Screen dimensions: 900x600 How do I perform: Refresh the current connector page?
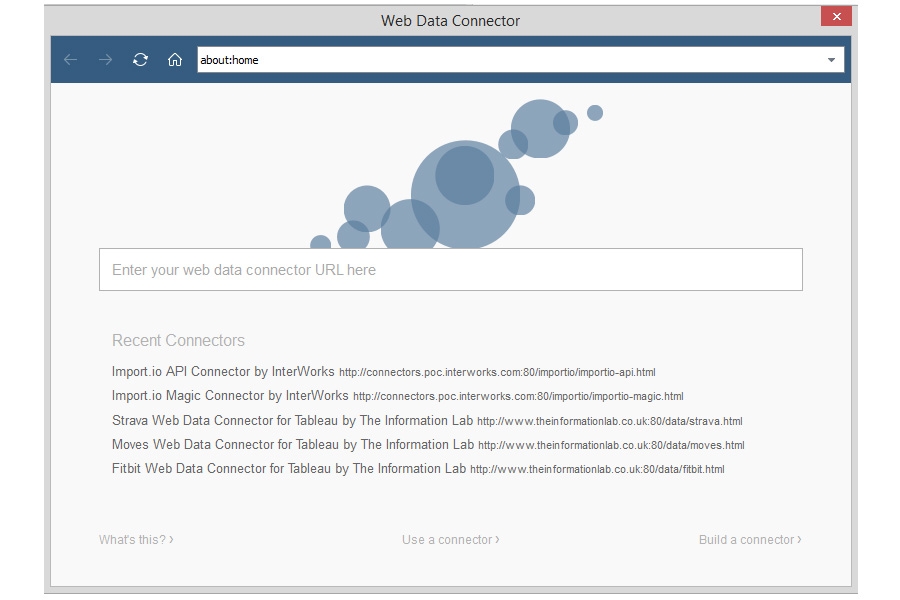click(x=138, y=59)
